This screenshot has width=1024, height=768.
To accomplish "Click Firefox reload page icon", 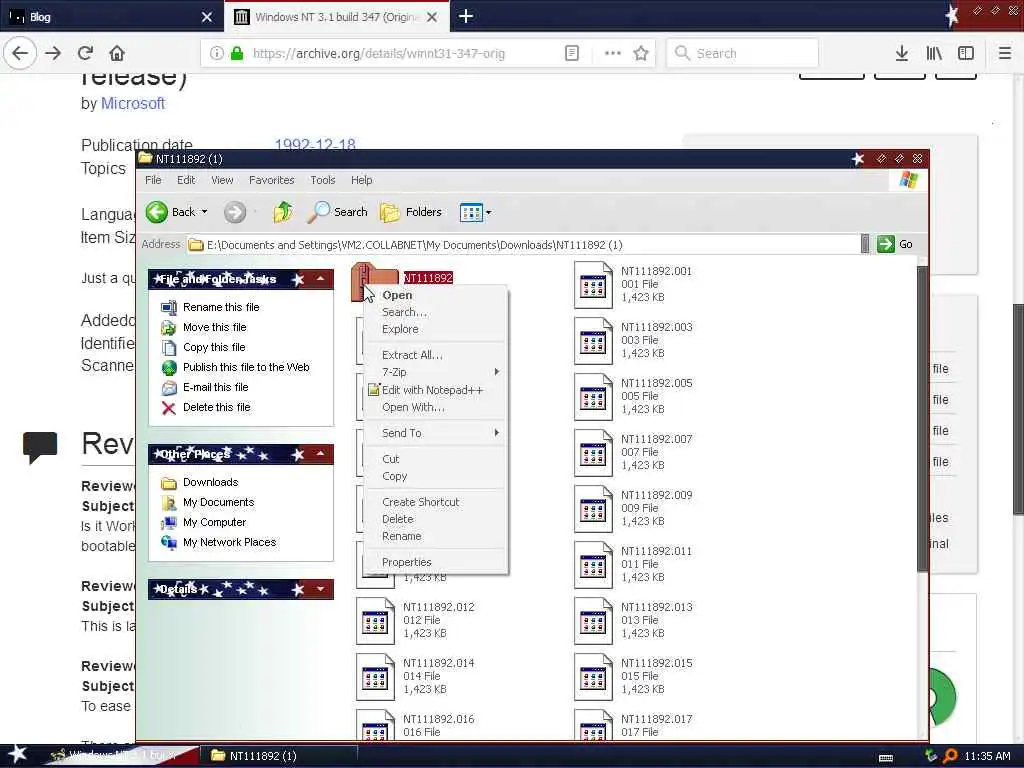I will pos(85,53).
